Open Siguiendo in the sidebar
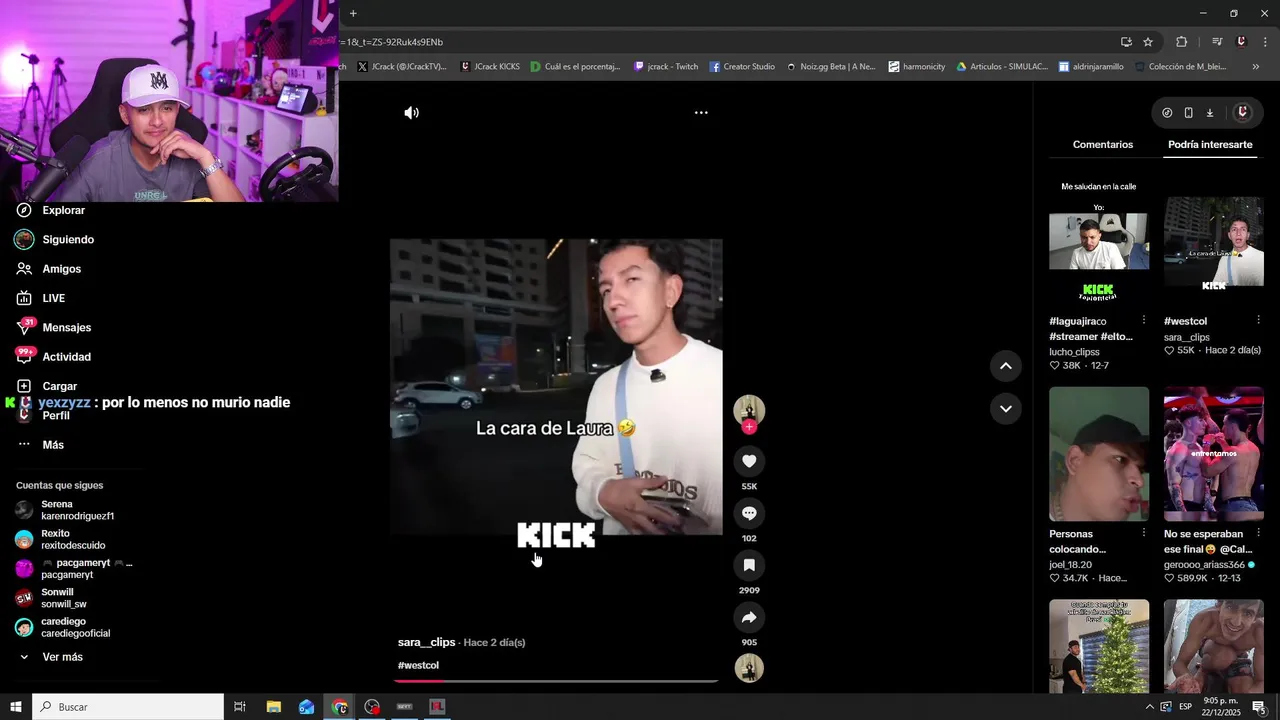 click(x=68, y=240)
